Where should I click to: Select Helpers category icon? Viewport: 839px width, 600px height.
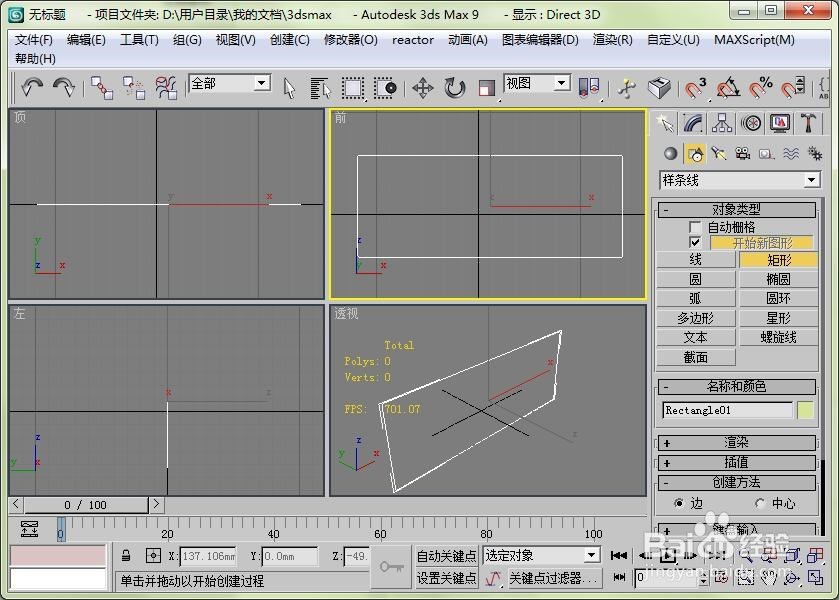766,154
